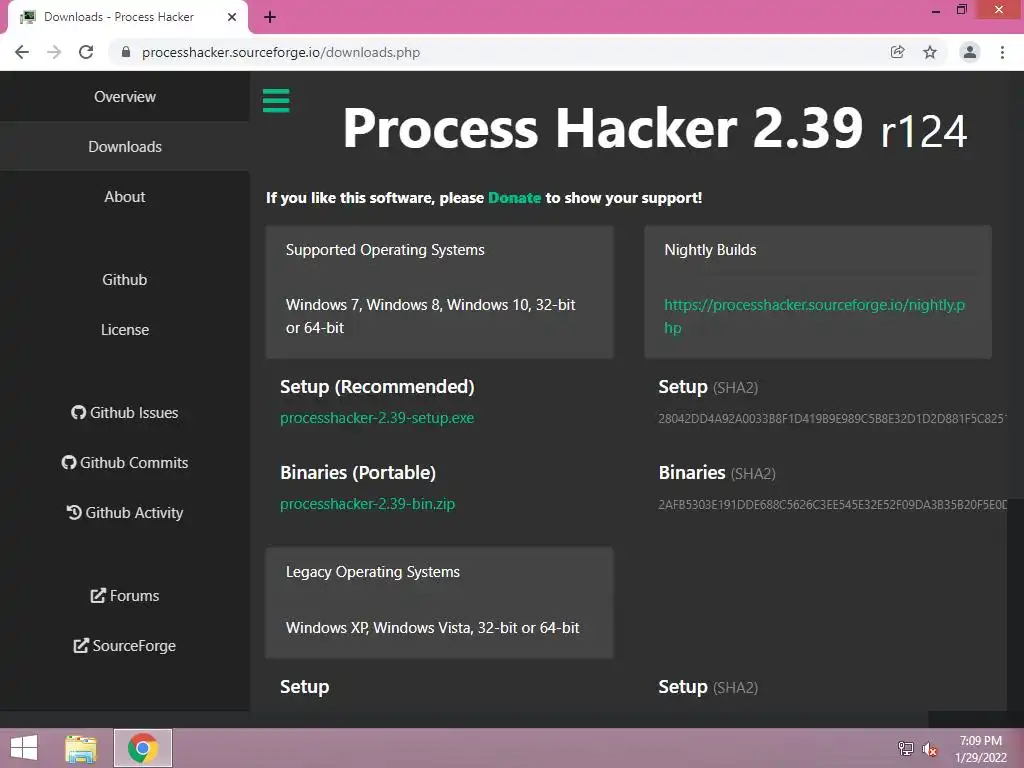The height and width of the screenshot is (768, 1024).
Task: Open the nightly builds URL link
Action: tap(814, 316)
